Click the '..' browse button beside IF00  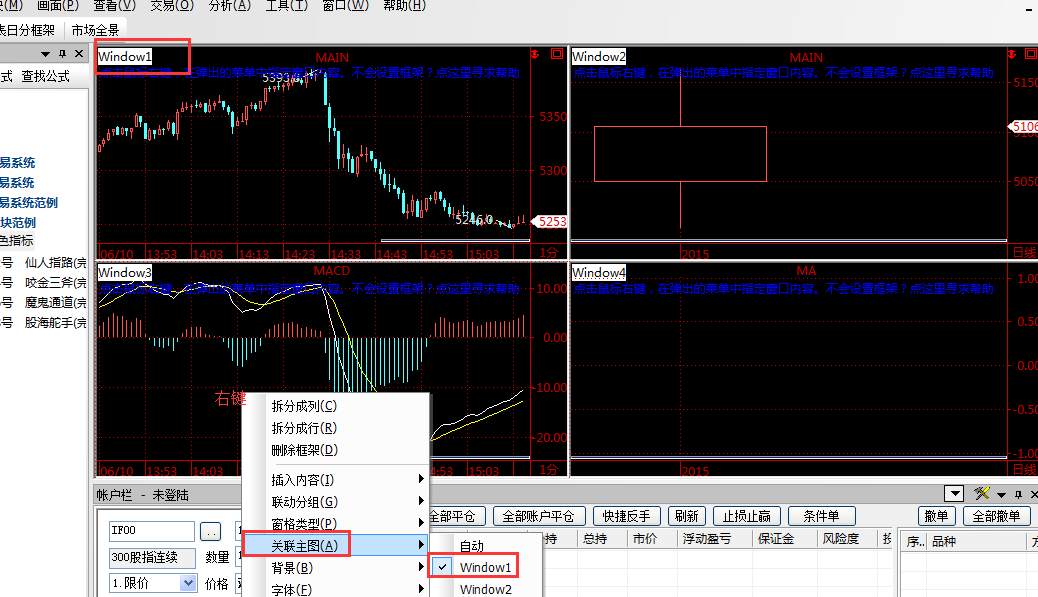[210, 532]
